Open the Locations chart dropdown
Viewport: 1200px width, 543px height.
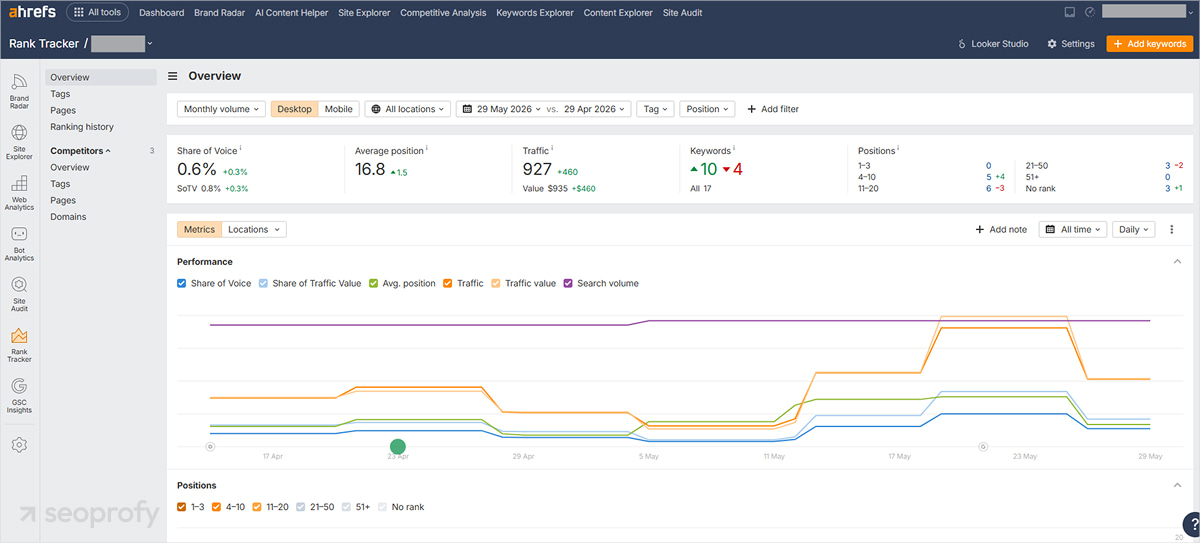coord(254,229)
